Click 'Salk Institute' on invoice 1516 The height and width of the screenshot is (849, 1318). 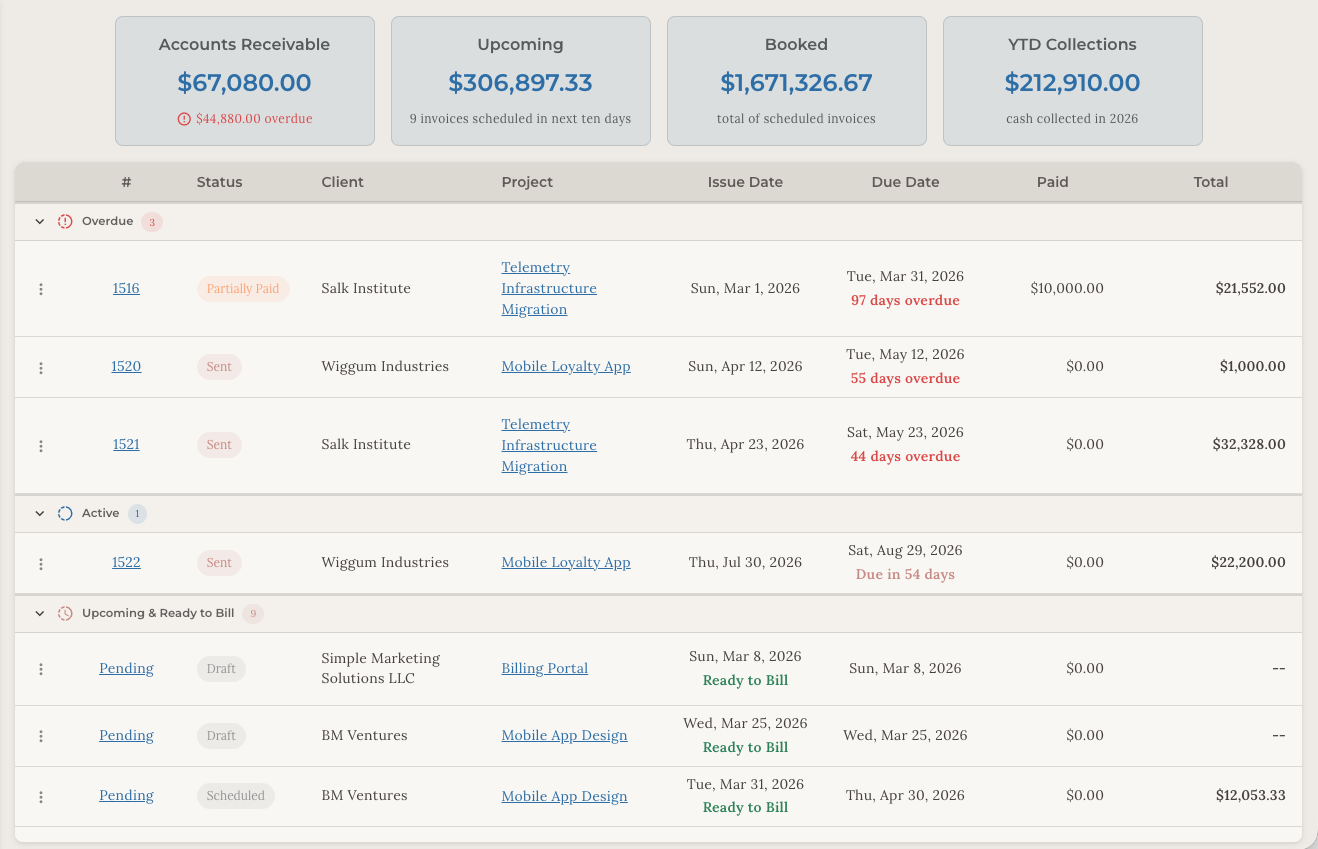(366, 288)
